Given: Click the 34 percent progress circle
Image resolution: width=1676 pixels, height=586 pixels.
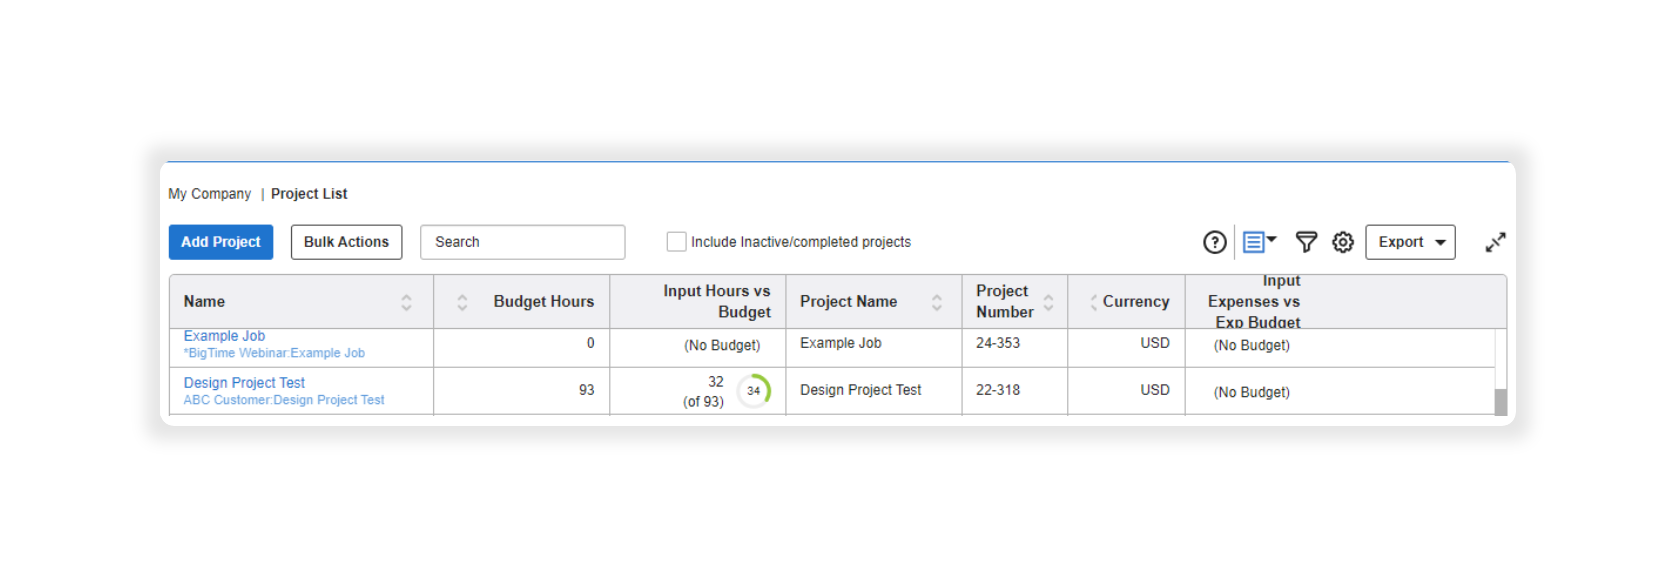Looking at the screenshot, I should coord(754,391).
